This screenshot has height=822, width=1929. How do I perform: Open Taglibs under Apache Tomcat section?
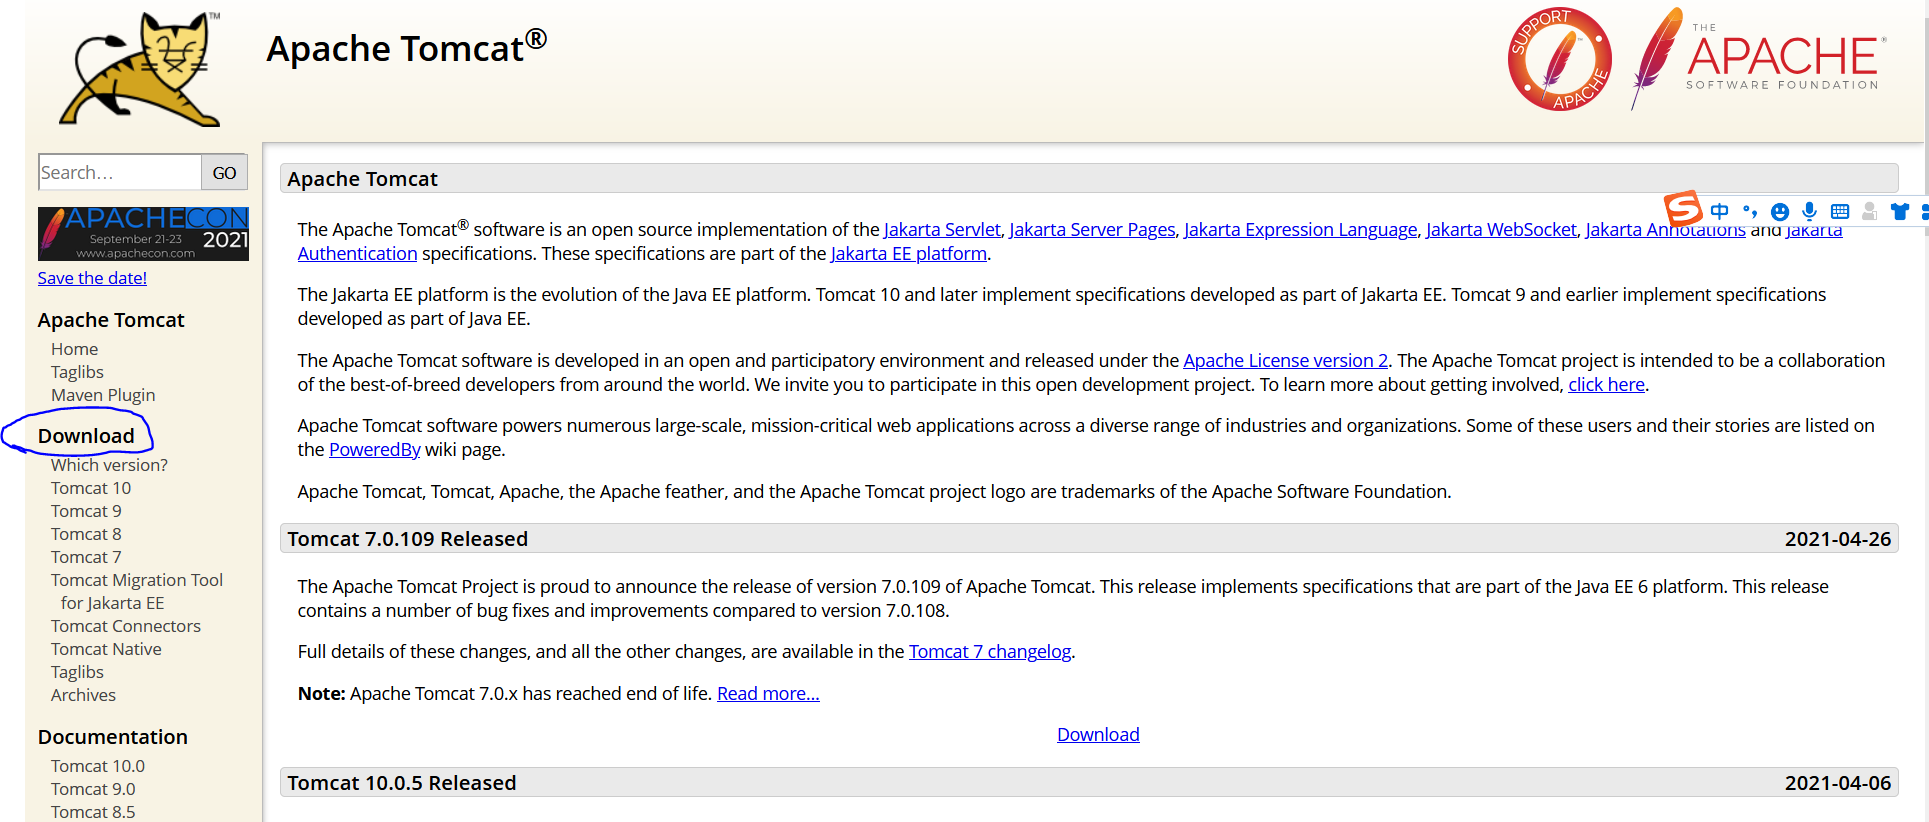tap(77, 372)
